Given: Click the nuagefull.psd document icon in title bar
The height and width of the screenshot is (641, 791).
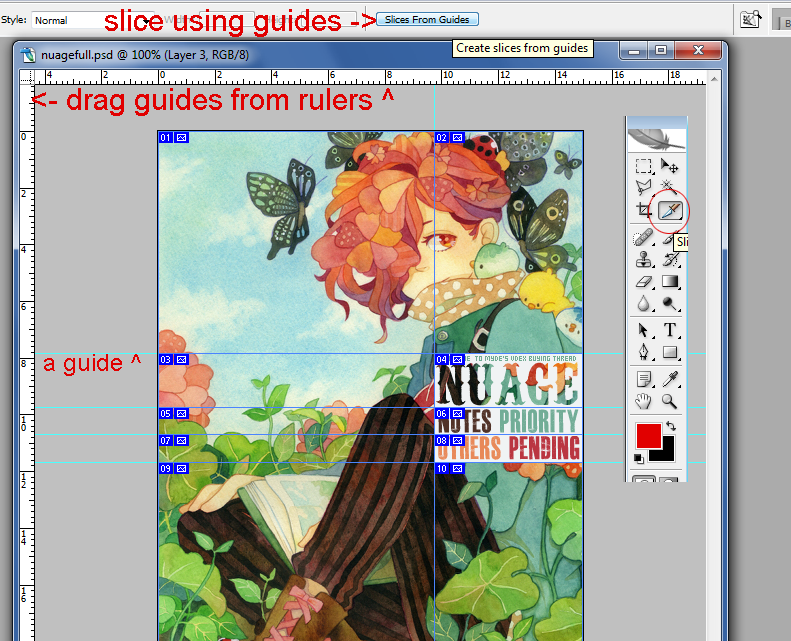Looking at the screenshot, I should tap(28, 54).
